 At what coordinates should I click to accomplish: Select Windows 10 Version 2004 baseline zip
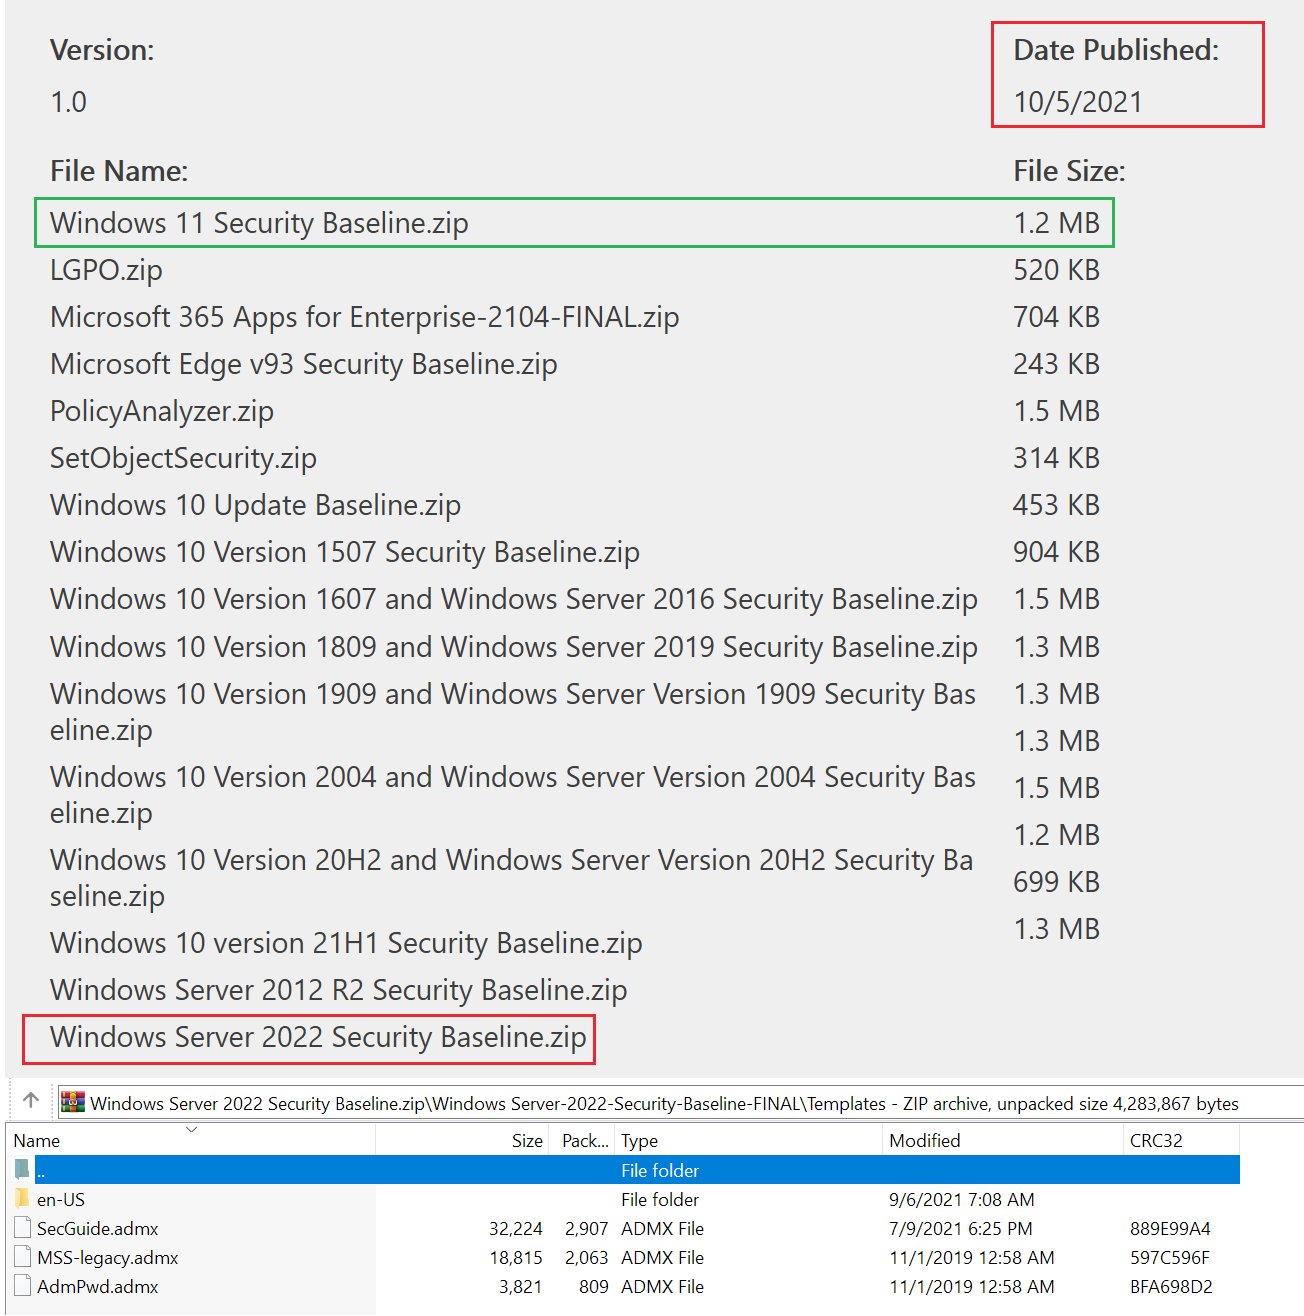tap(513, 795)
